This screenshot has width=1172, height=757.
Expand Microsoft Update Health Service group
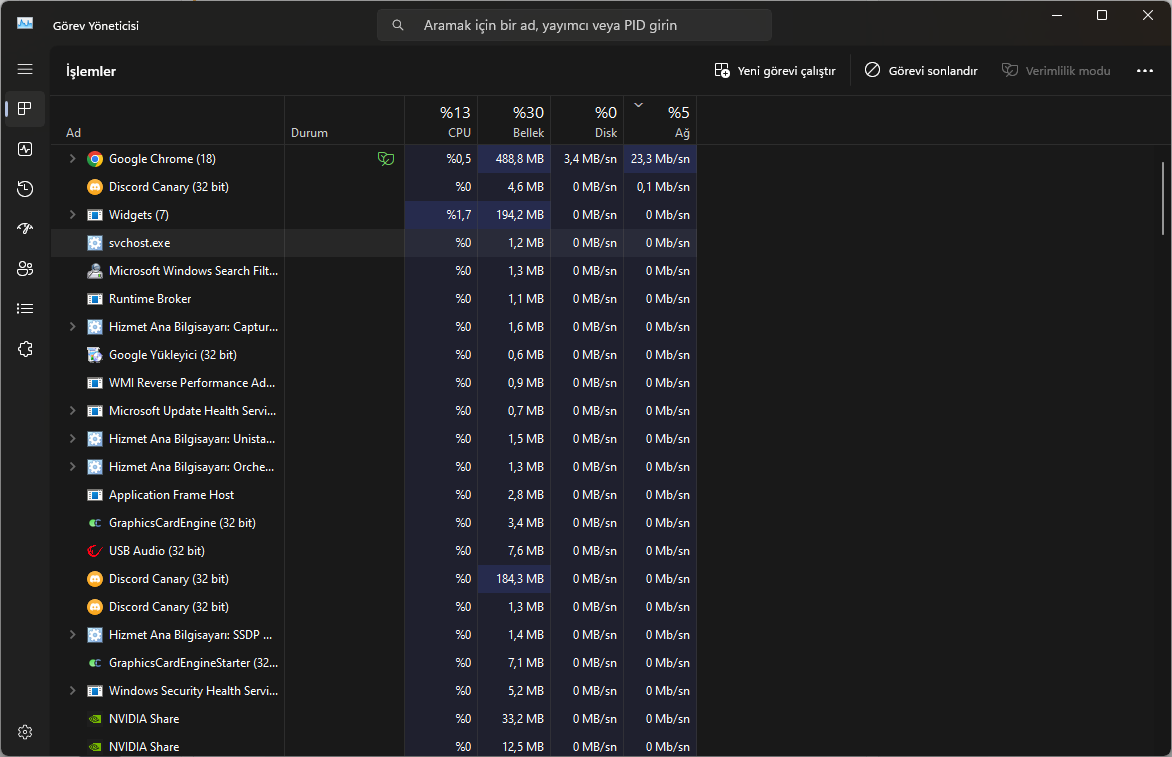(x=73, y=410)
